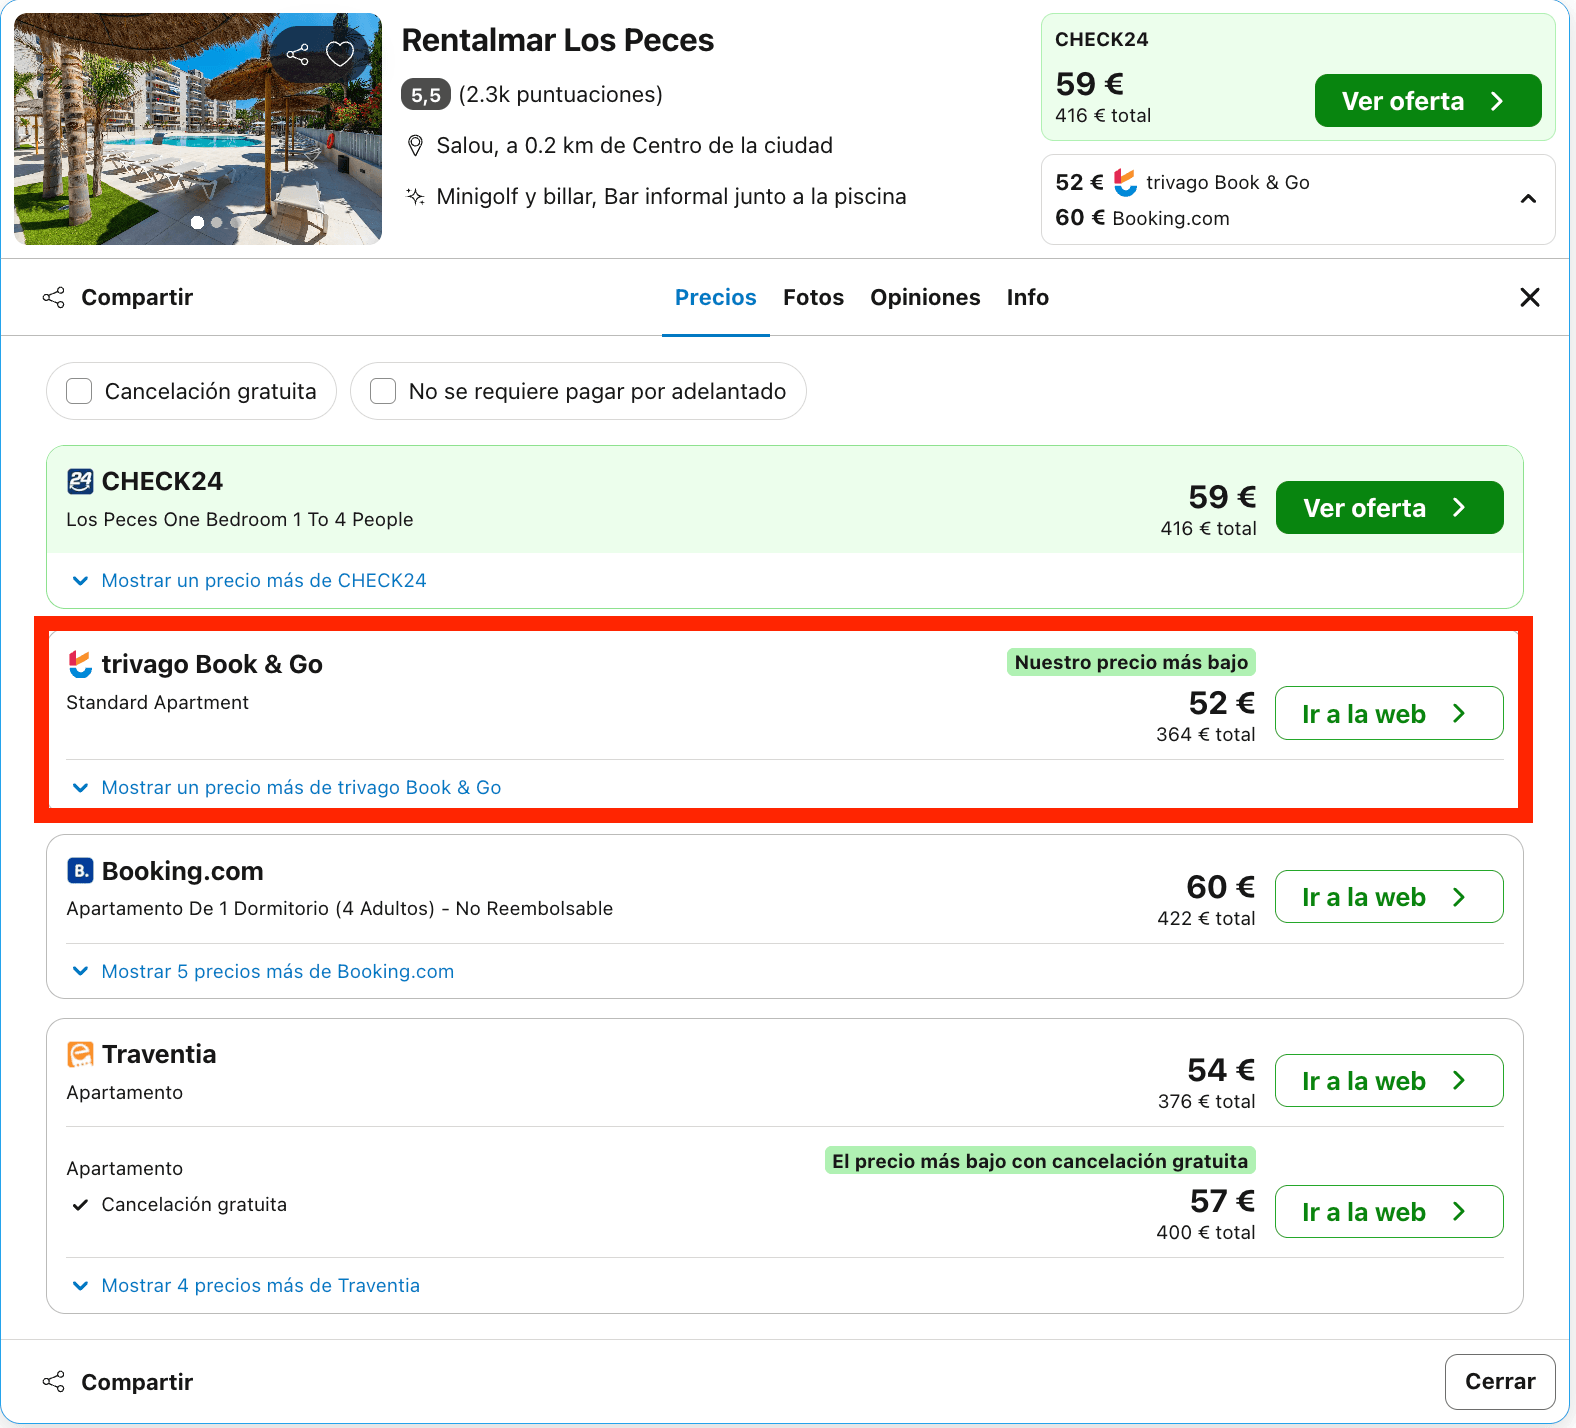Click the Cerrar button

pyautogui.click(x=1500, y=1381)
